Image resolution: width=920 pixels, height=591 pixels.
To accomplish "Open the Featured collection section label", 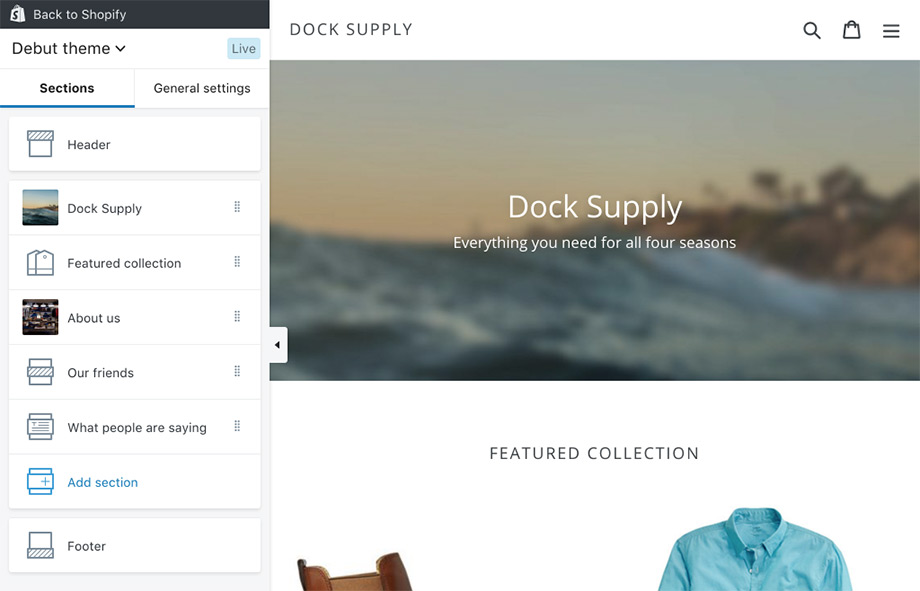I will [x=124, y=263].
